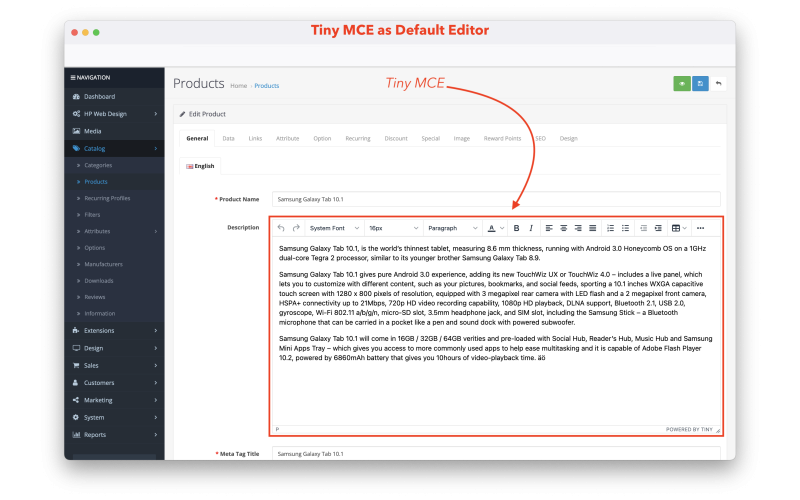
Task: Expand the Sales menu
Action: pos(114,365)
